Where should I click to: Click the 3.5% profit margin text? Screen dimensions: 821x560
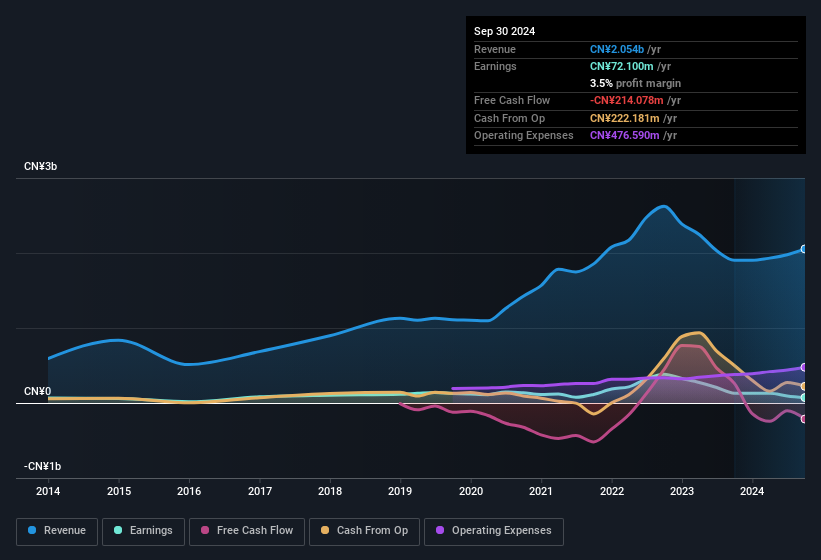pyautogui.click(x=635, y=83)
